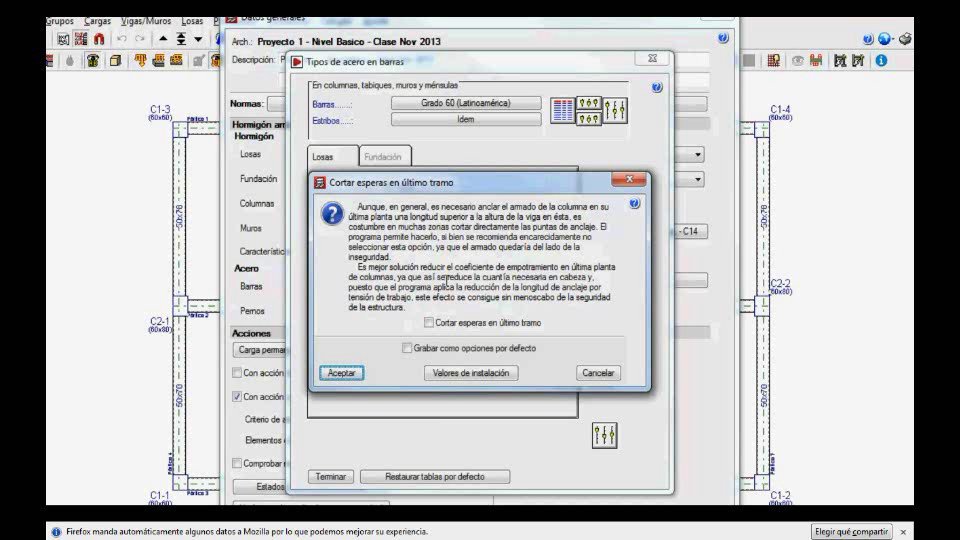Open the Cargas menu
The width and height of the screenshot is (960, 540).
[97, 21]
